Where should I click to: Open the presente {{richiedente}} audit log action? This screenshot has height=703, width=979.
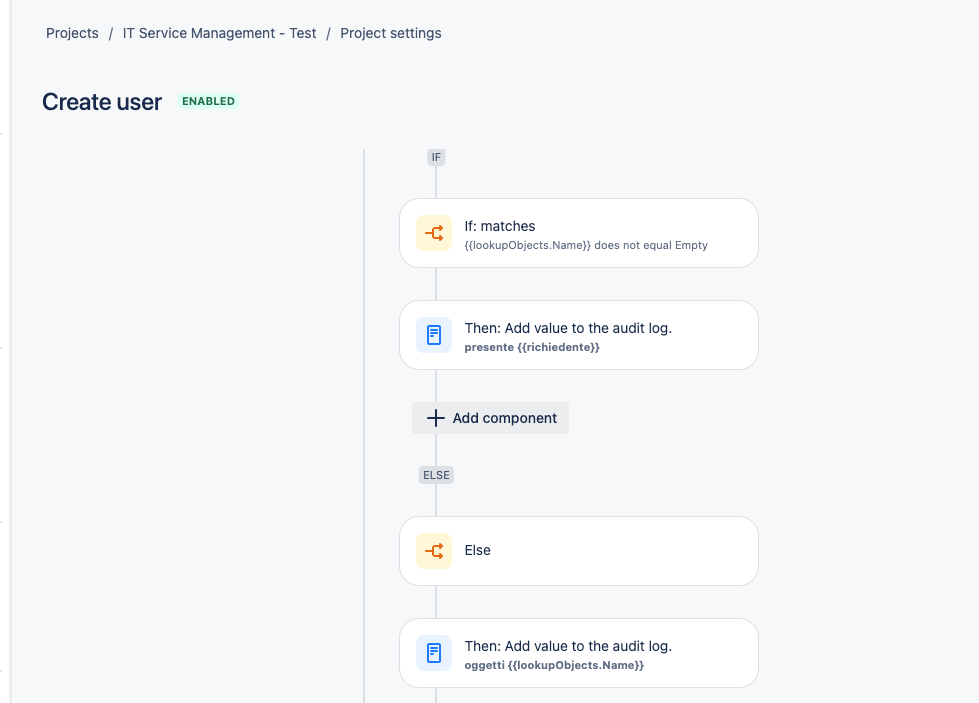click(x=579, y=335)
